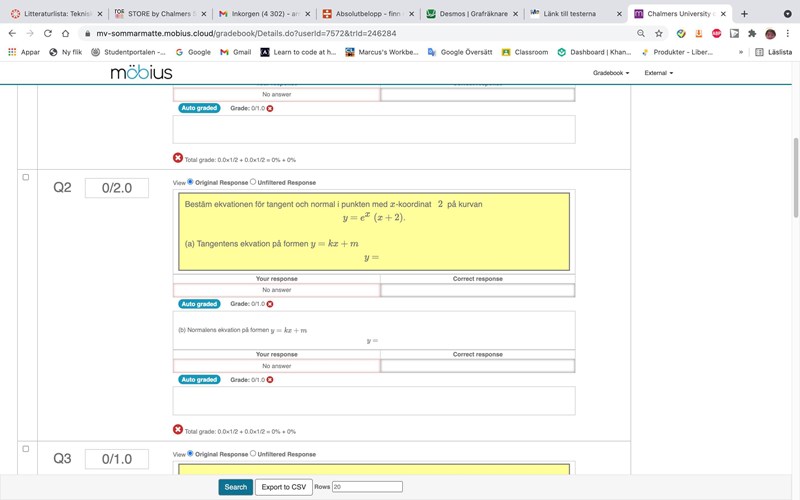800x500 pixels.
Task: Expand the Gradebook dropdown menu
Action: [x=610, y=73]
